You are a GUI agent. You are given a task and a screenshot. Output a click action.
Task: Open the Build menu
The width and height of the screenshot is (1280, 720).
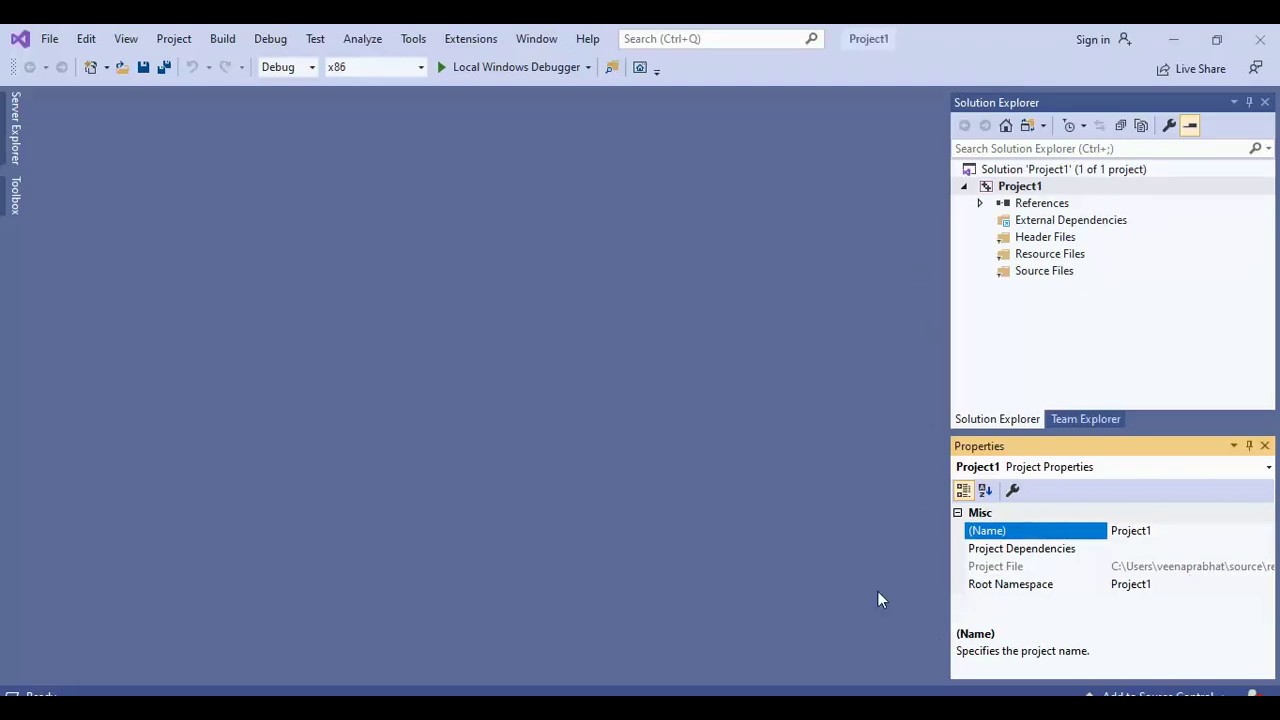point(223,39)
